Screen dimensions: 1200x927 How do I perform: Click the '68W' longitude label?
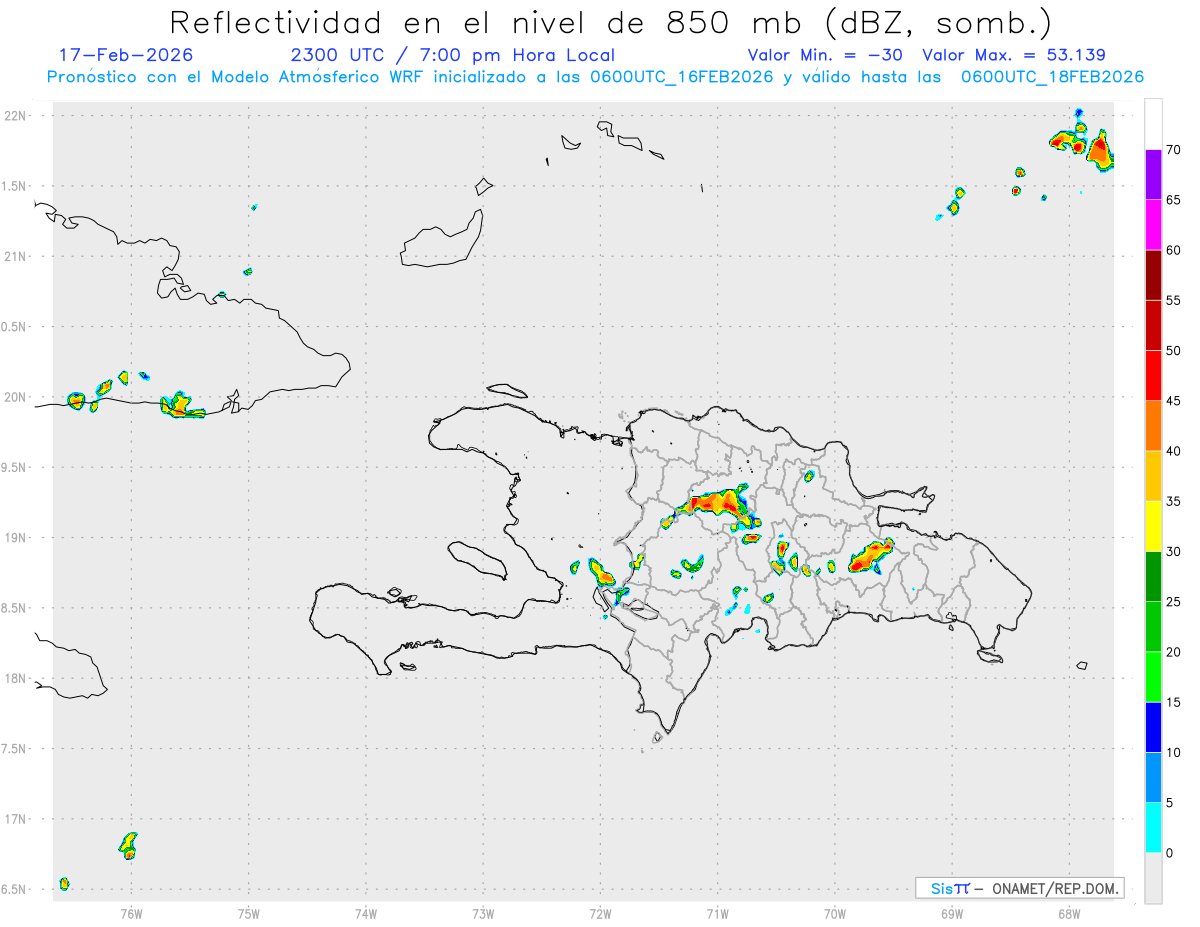(1069, 915)
